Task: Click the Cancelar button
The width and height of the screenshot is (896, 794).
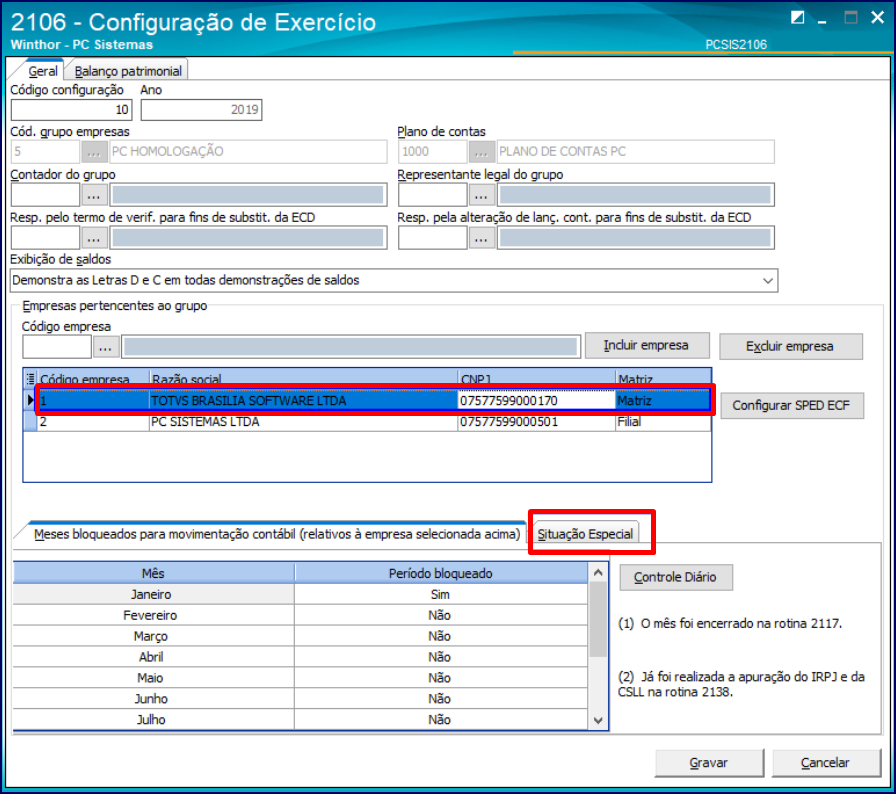Action: point(826,763)
